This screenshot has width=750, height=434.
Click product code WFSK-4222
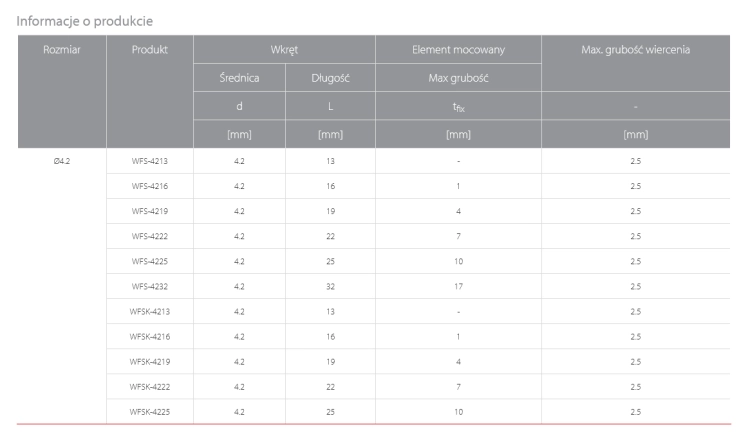tap(150, 387)
